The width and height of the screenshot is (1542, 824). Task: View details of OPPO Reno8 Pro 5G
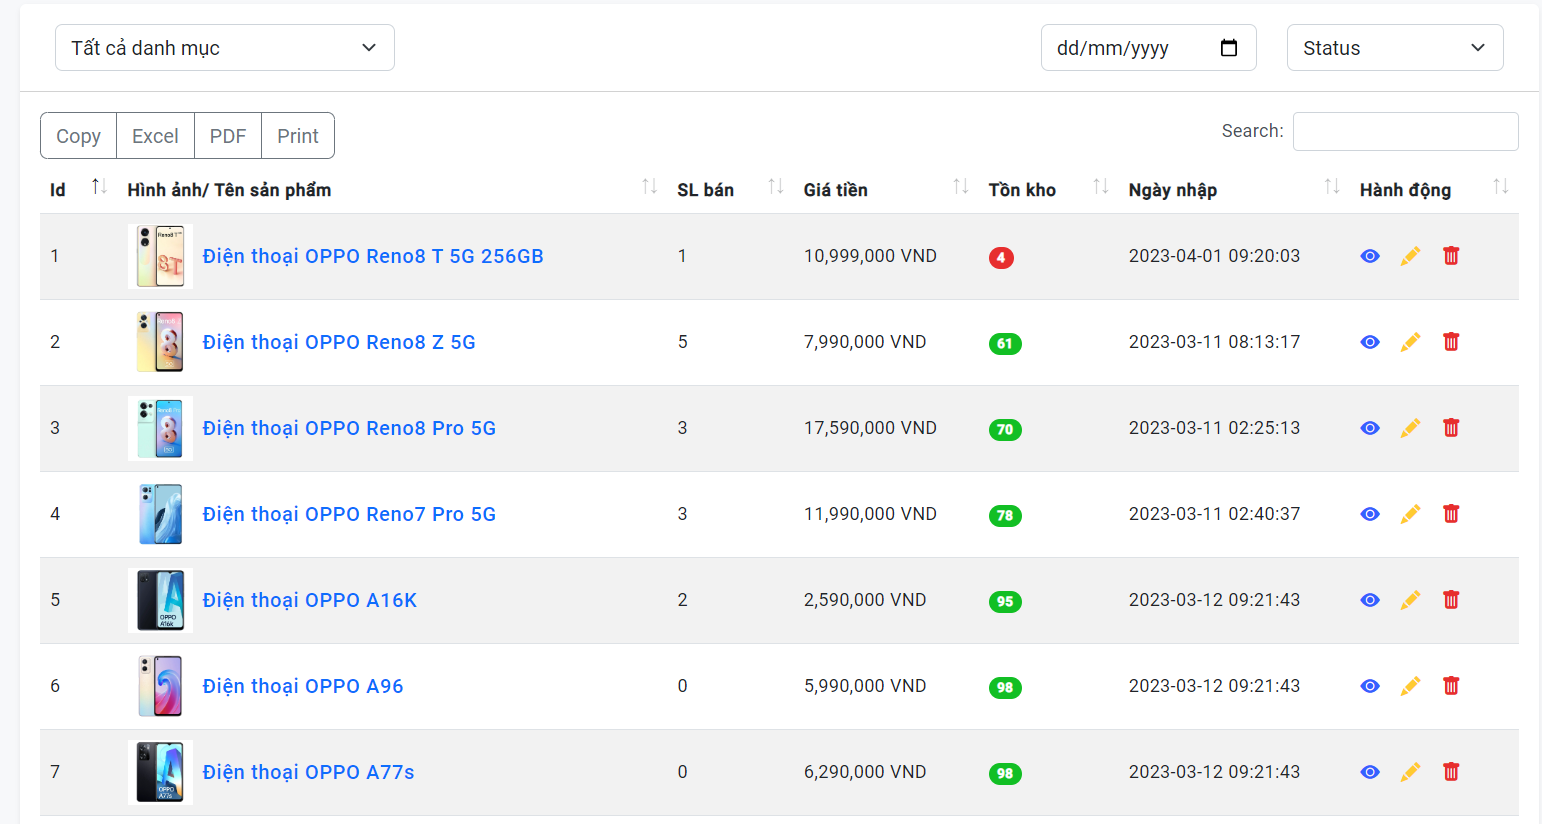(x=1370, y=428)
